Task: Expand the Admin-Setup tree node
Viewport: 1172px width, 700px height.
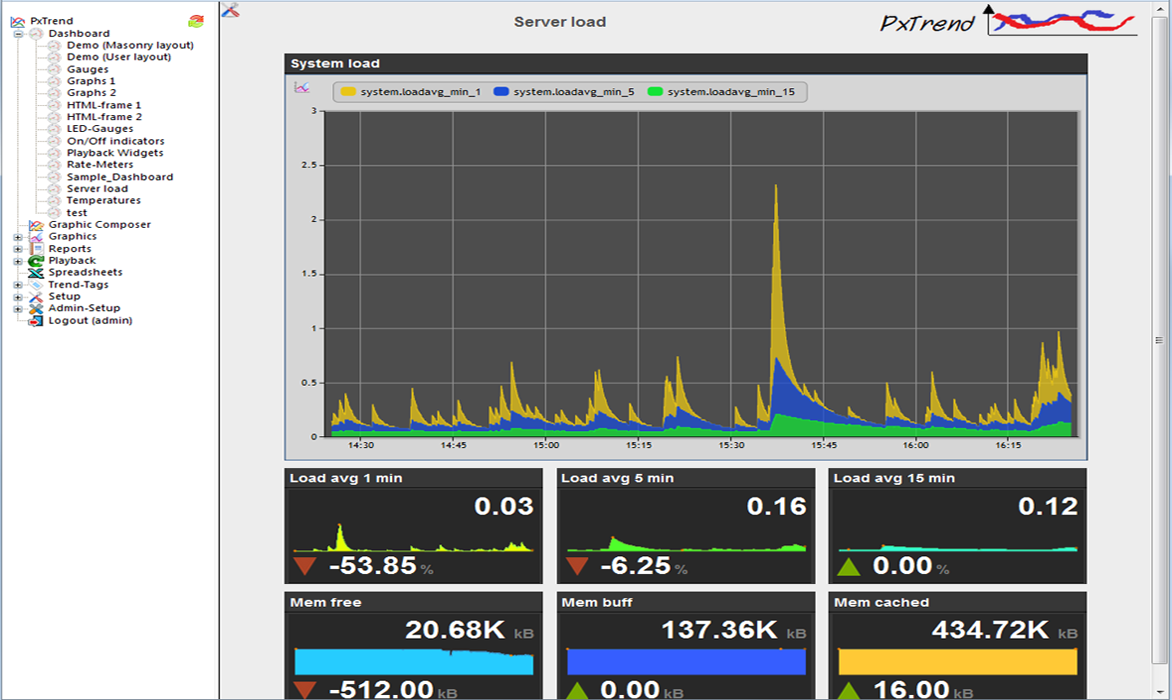Action: click(x=18, y=309)
